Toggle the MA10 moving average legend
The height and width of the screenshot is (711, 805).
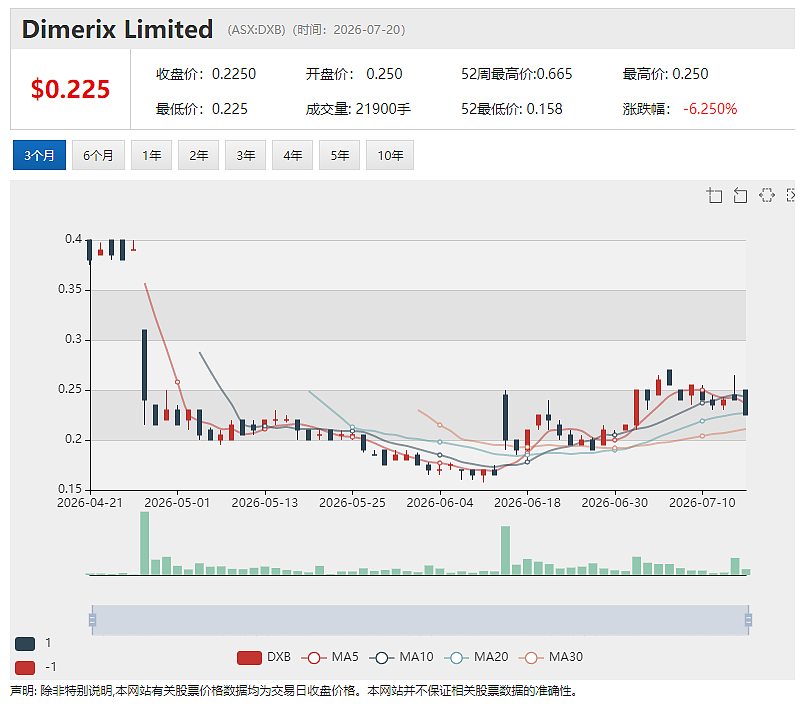coord(401,657)
